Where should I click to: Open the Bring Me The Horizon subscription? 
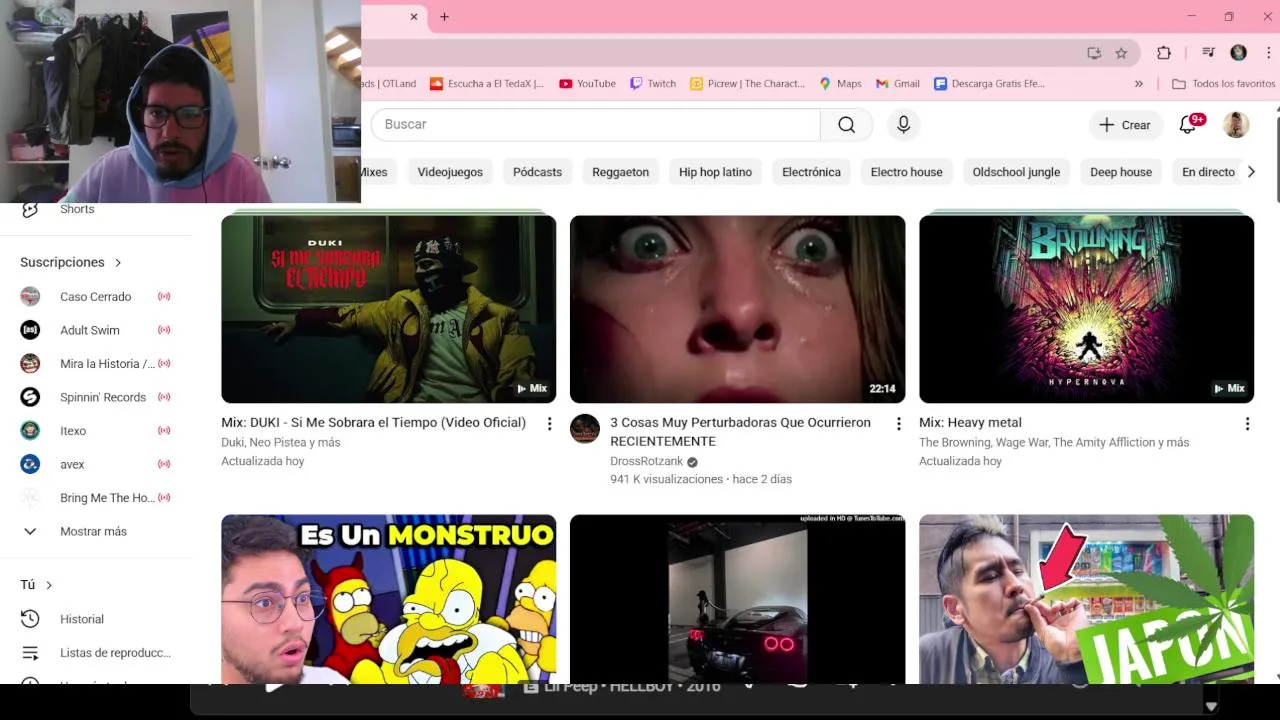pyautogui.click(x=96, y=498)
